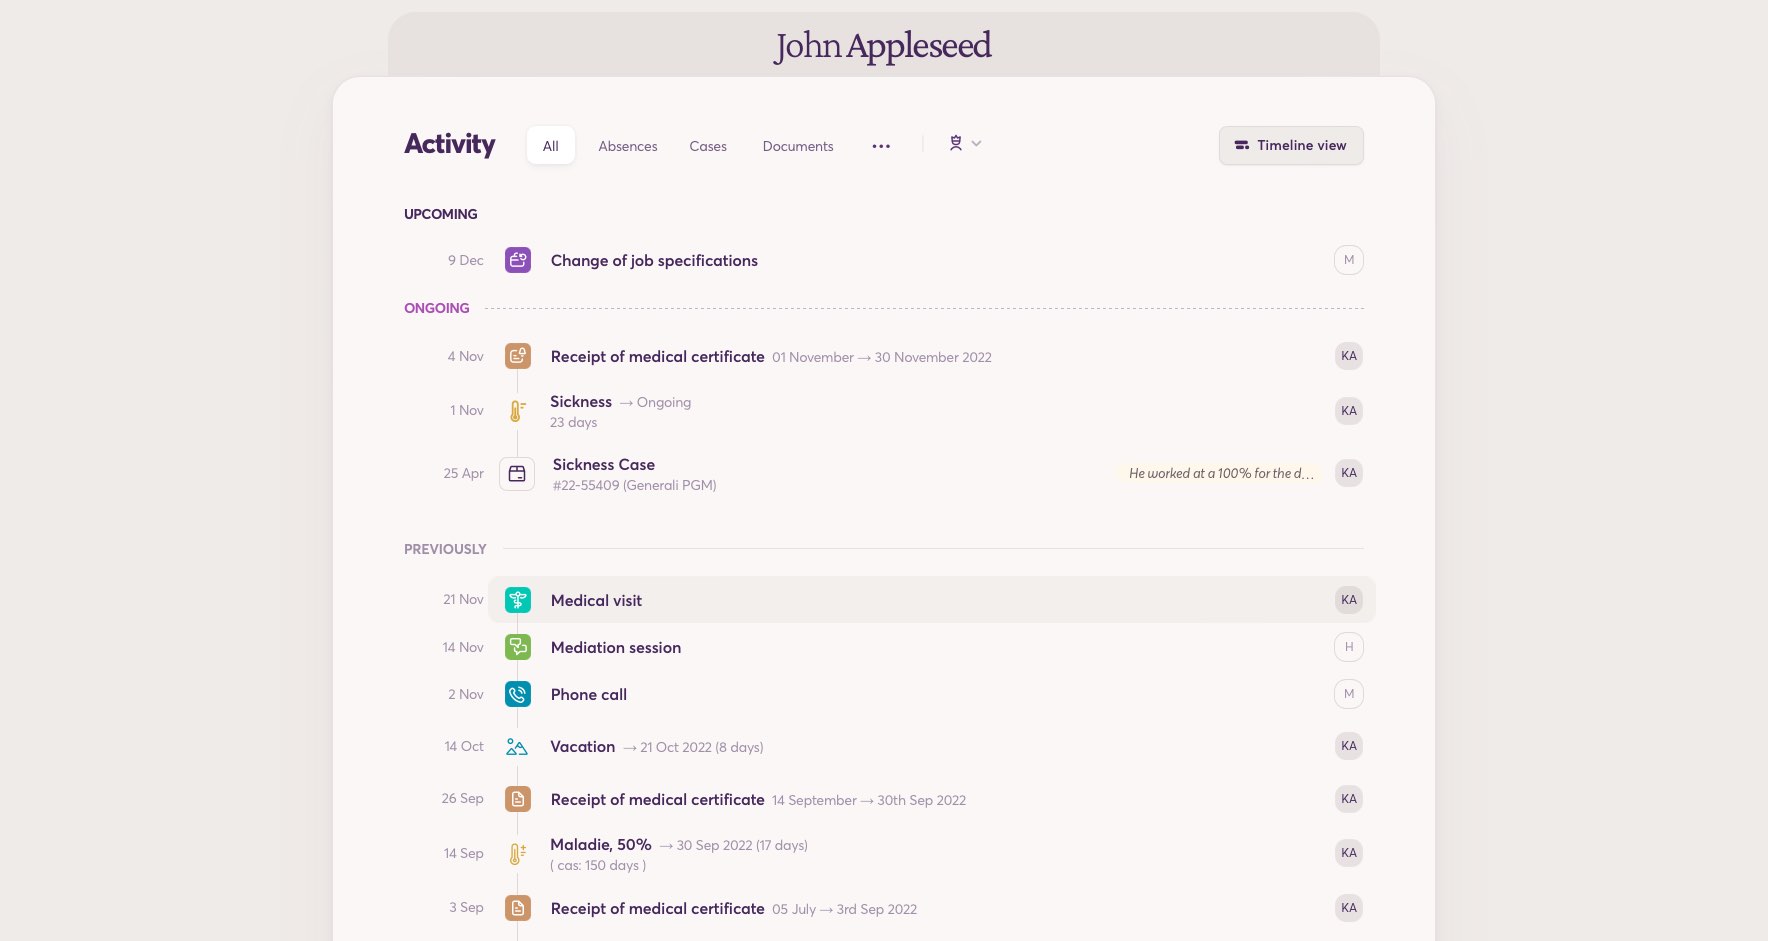The width and height of the screenshot is (1768, 941).
Task: Click the John Appleseed title
Action: pyautogui.click(x=883, y=46)
